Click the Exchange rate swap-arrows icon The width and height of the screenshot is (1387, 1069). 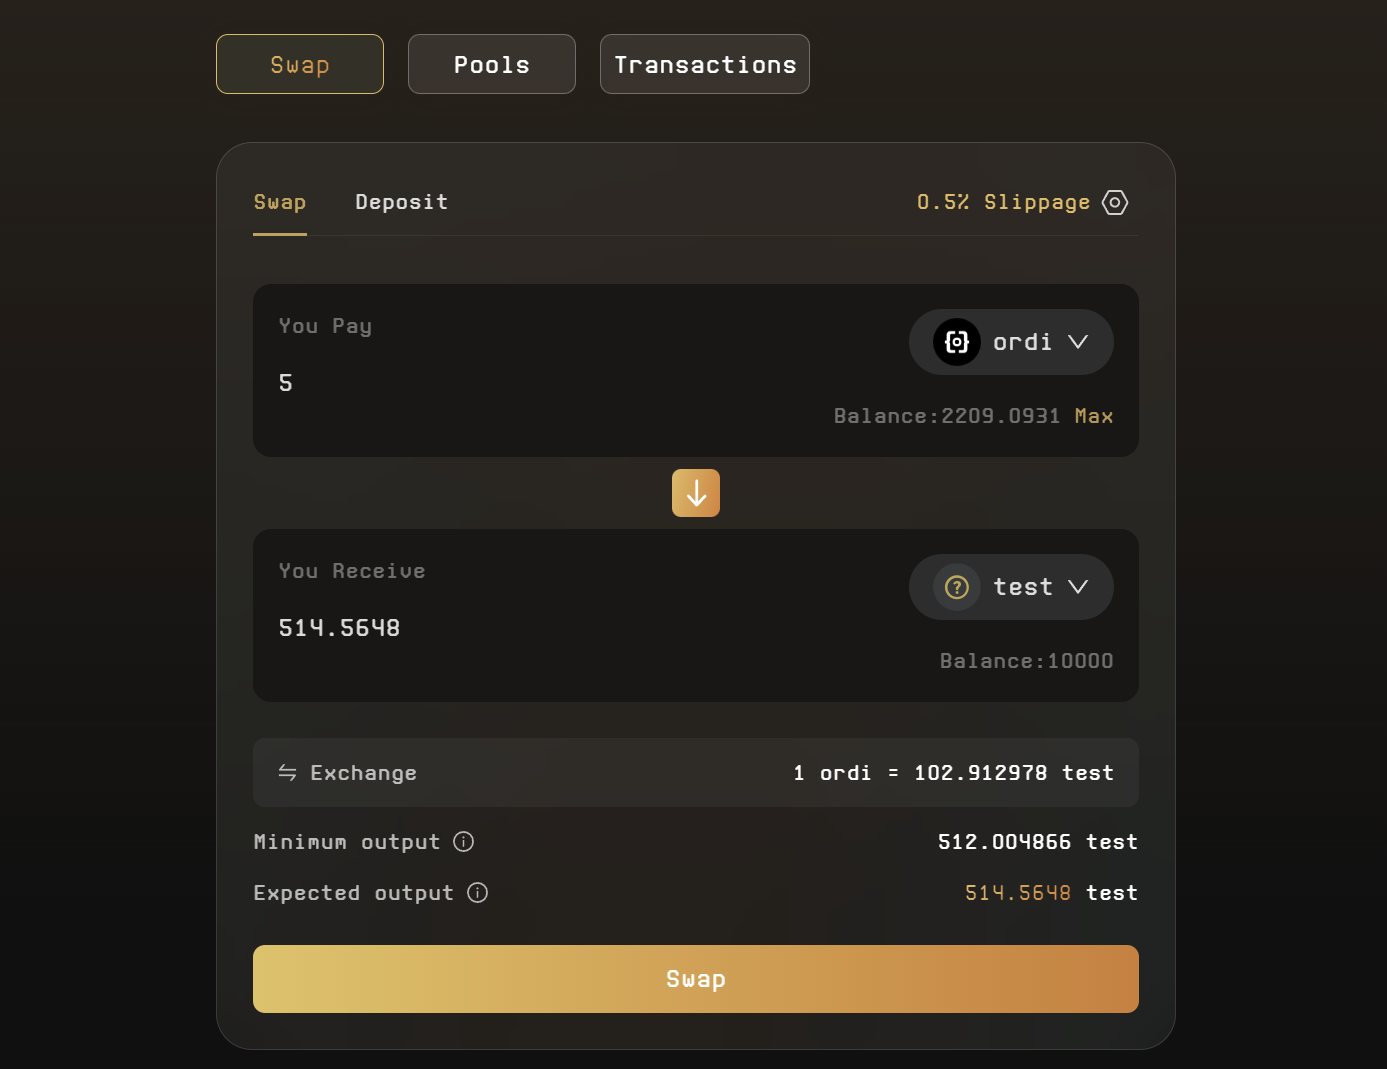point(287,773)
